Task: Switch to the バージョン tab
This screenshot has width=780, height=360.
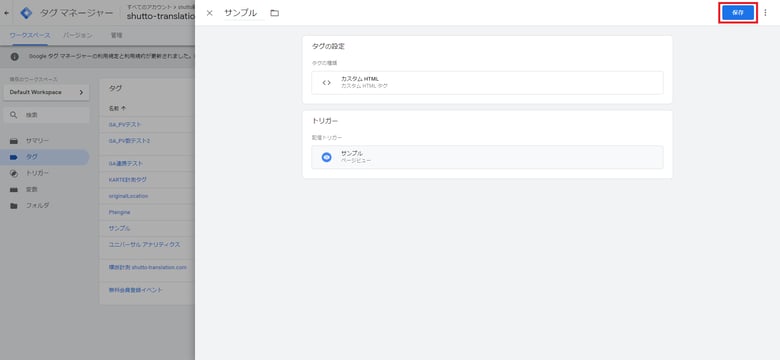Action: pyautogui.click(x=78, y=35)
